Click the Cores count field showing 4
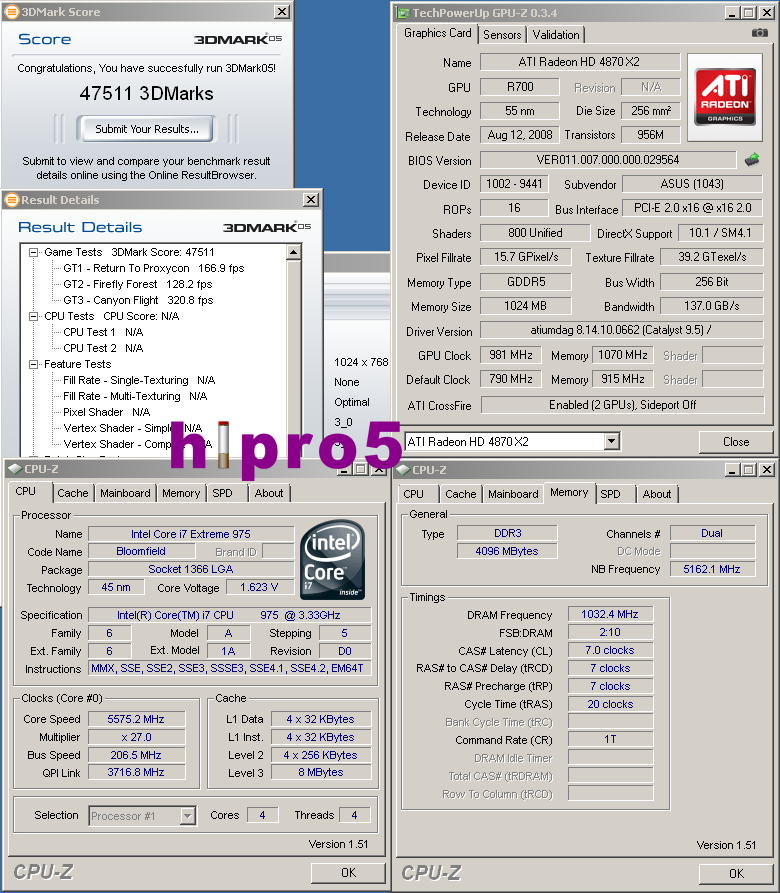This screenshot has width=780, height=893. click(x=262, y=815)
